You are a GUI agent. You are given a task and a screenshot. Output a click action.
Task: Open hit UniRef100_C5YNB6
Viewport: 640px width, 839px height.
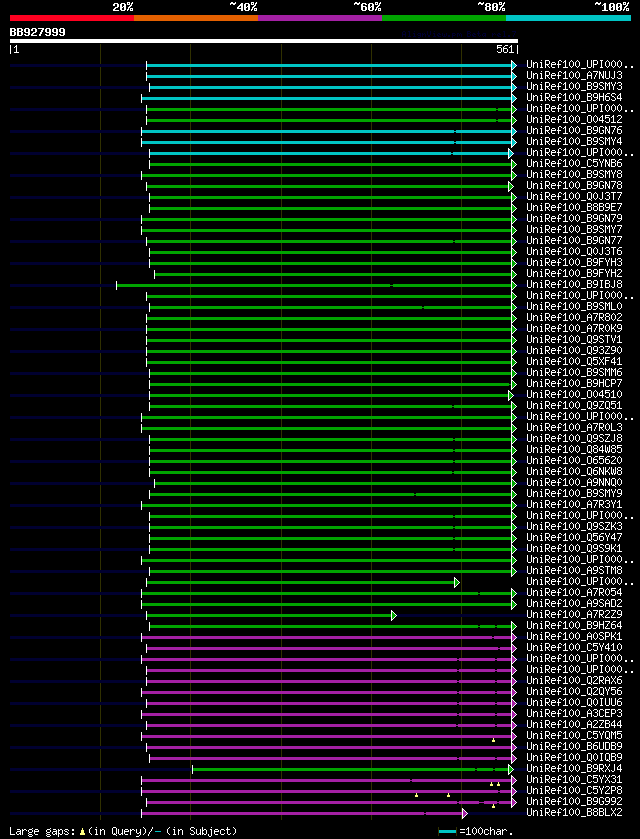pos(574,164)
